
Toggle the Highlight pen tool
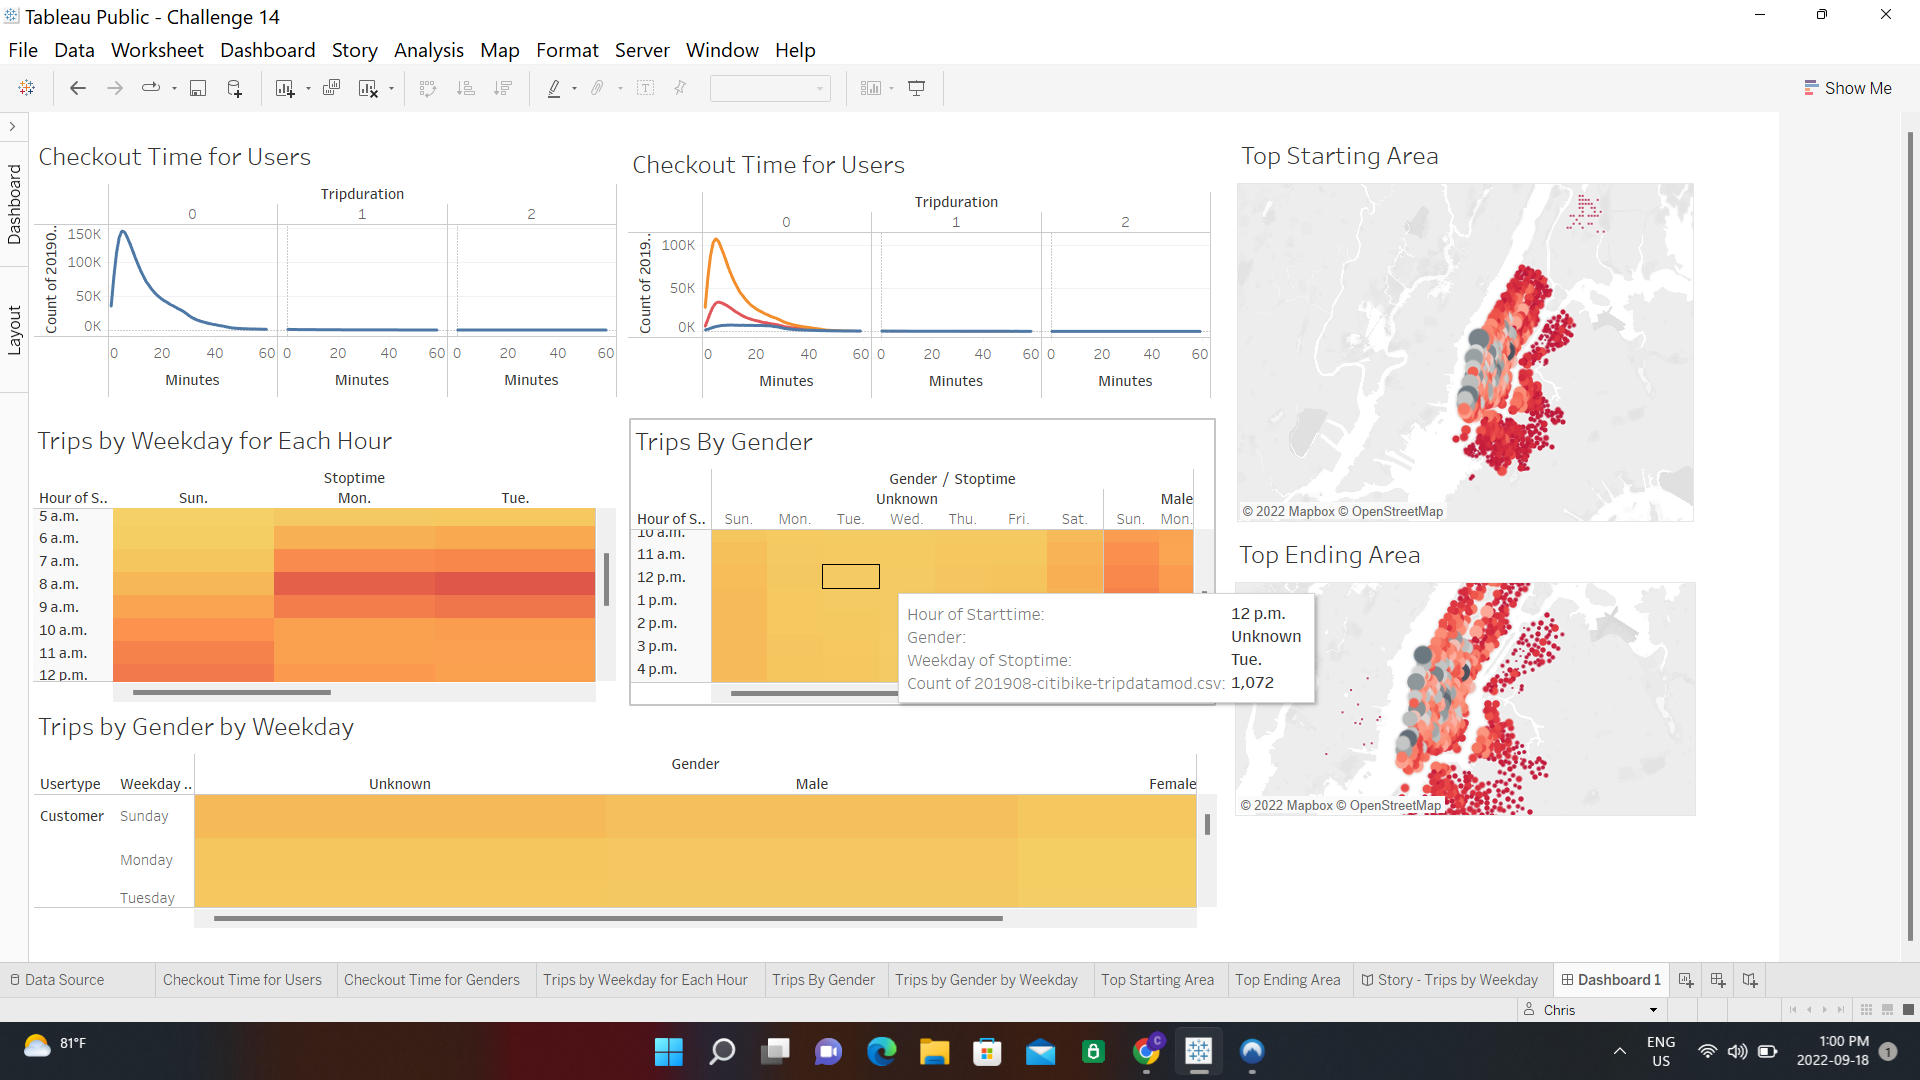tap(555, 88)
